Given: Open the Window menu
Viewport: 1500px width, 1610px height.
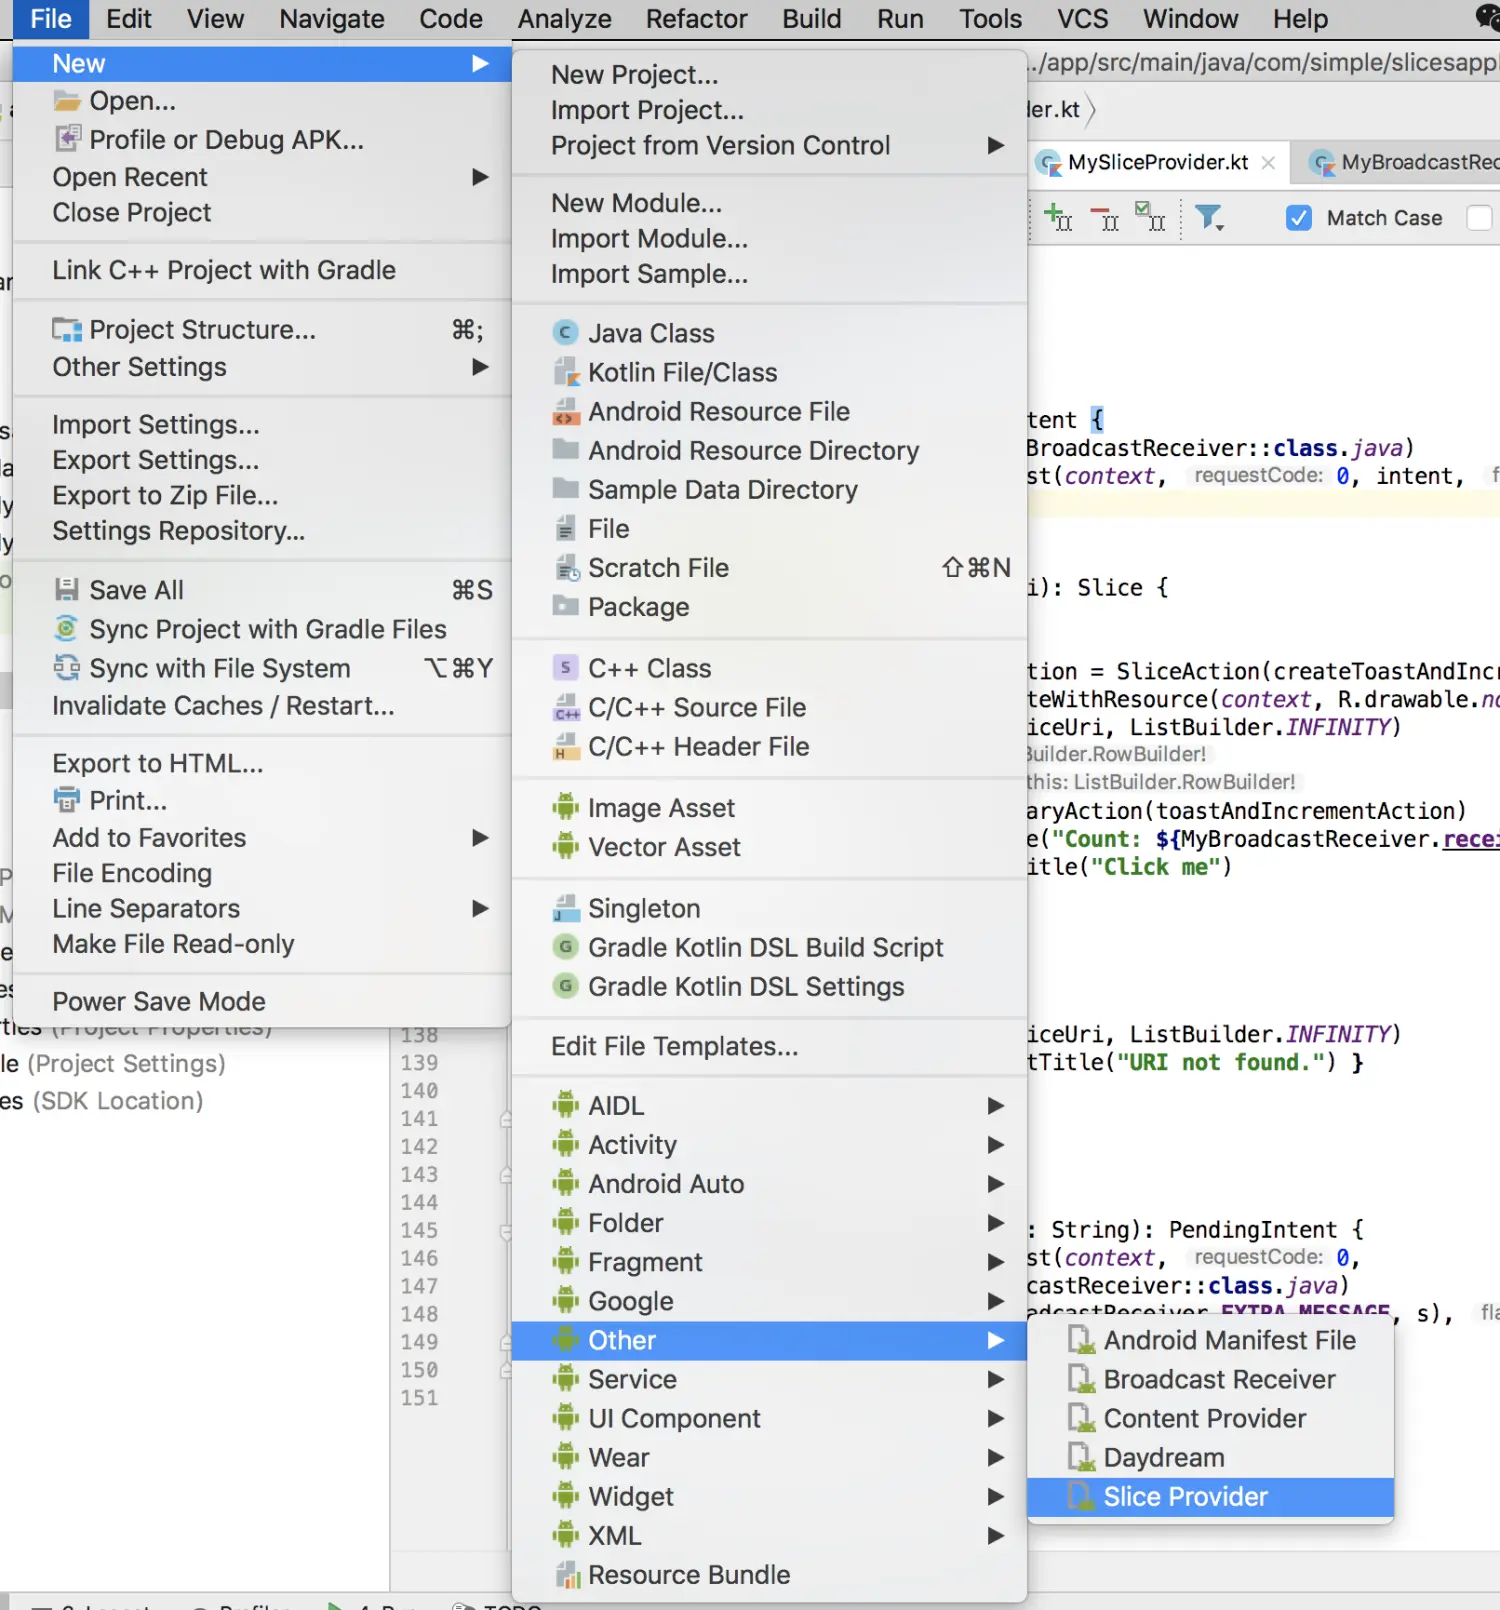Looking at the screenshot, I should (1190, 19).
